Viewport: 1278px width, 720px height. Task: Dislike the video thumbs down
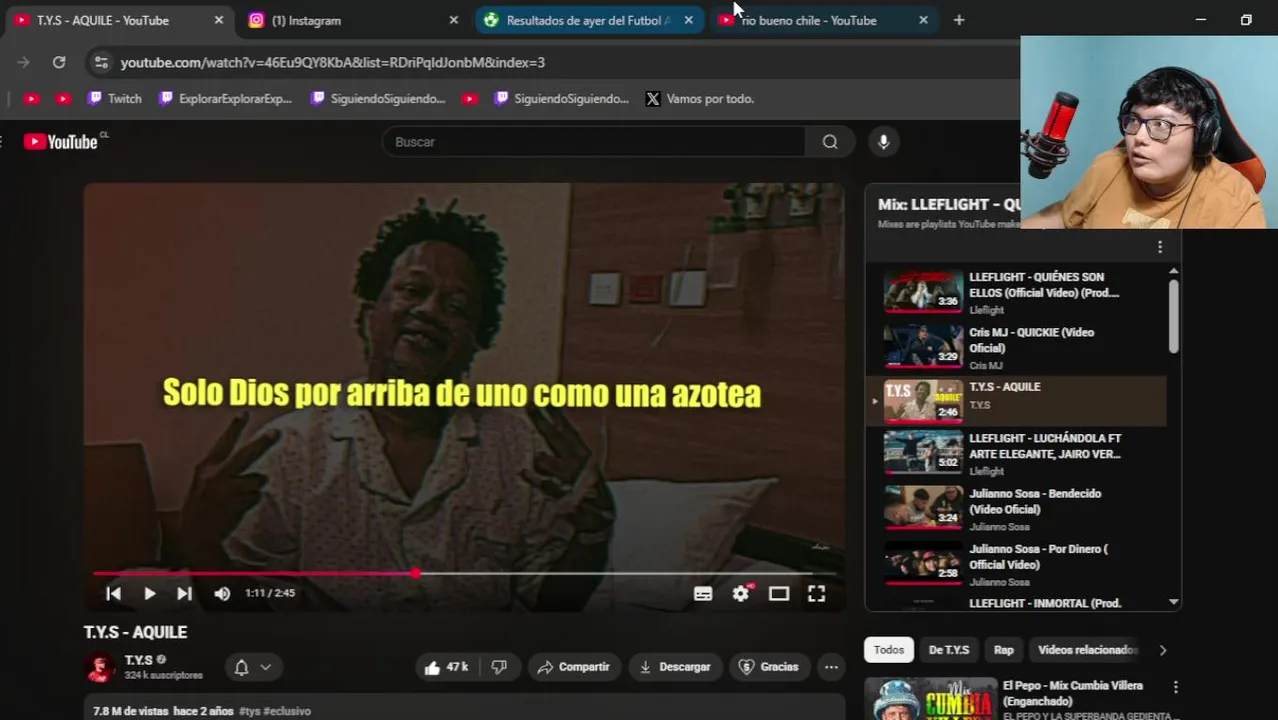[499, 667]
